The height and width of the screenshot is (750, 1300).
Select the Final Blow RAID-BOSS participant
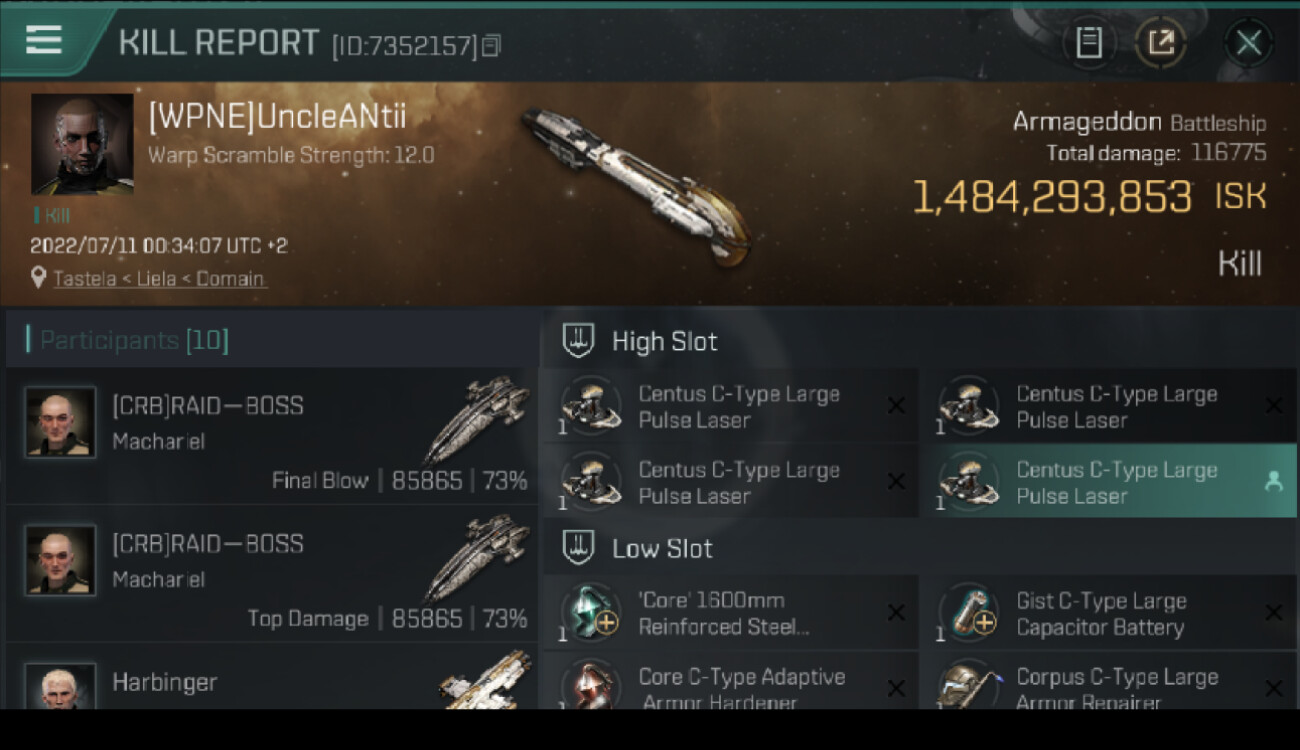click(272, 435)
